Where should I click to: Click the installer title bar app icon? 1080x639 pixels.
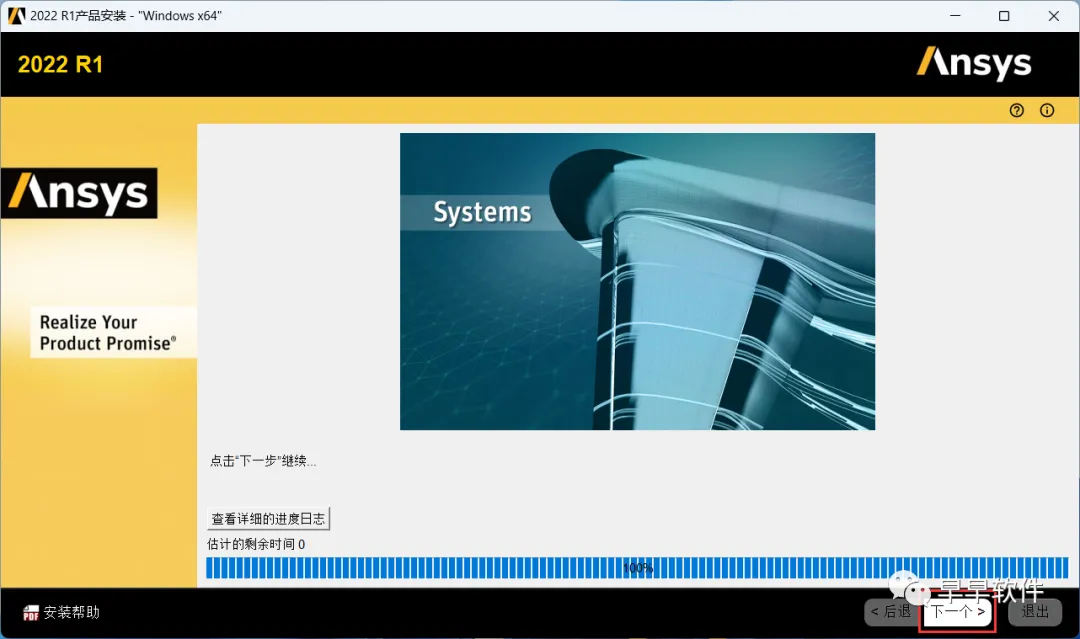tap(16, 15)
